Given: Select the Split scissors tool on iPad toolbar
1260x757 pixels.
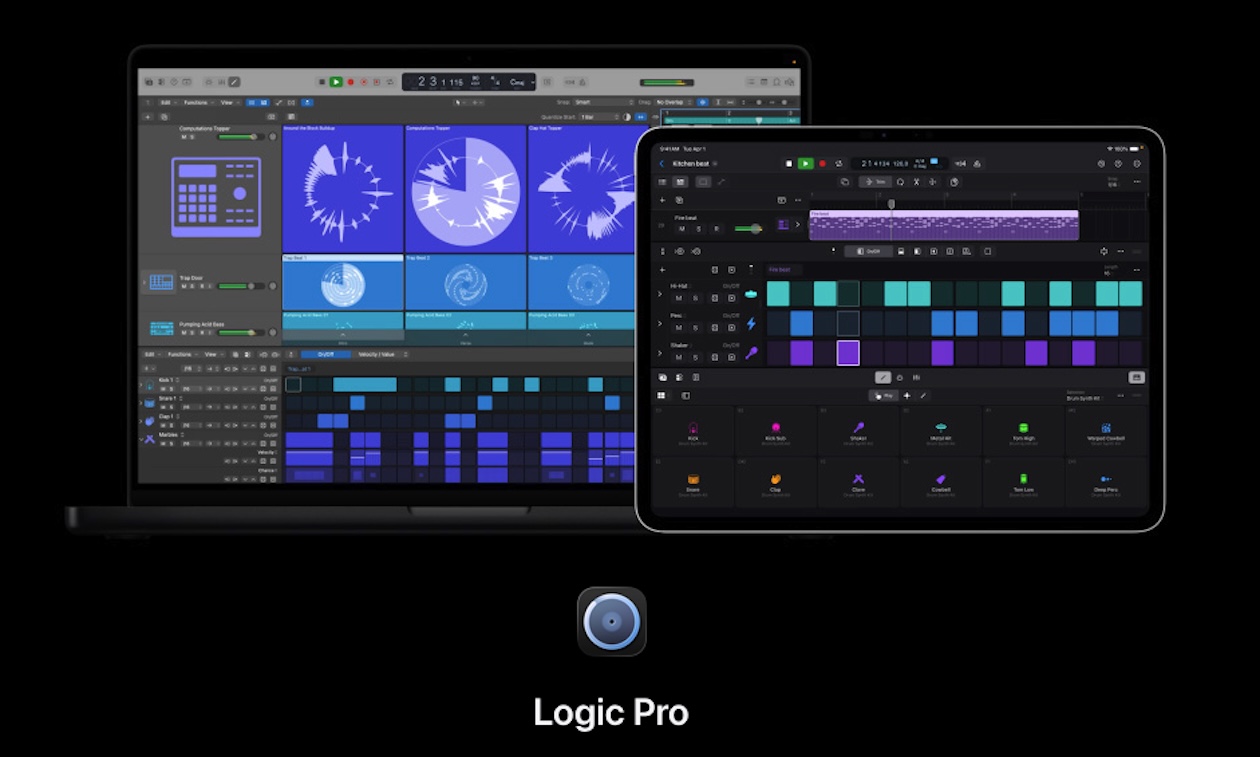Looking at the screenshot, I should point(916,182).
